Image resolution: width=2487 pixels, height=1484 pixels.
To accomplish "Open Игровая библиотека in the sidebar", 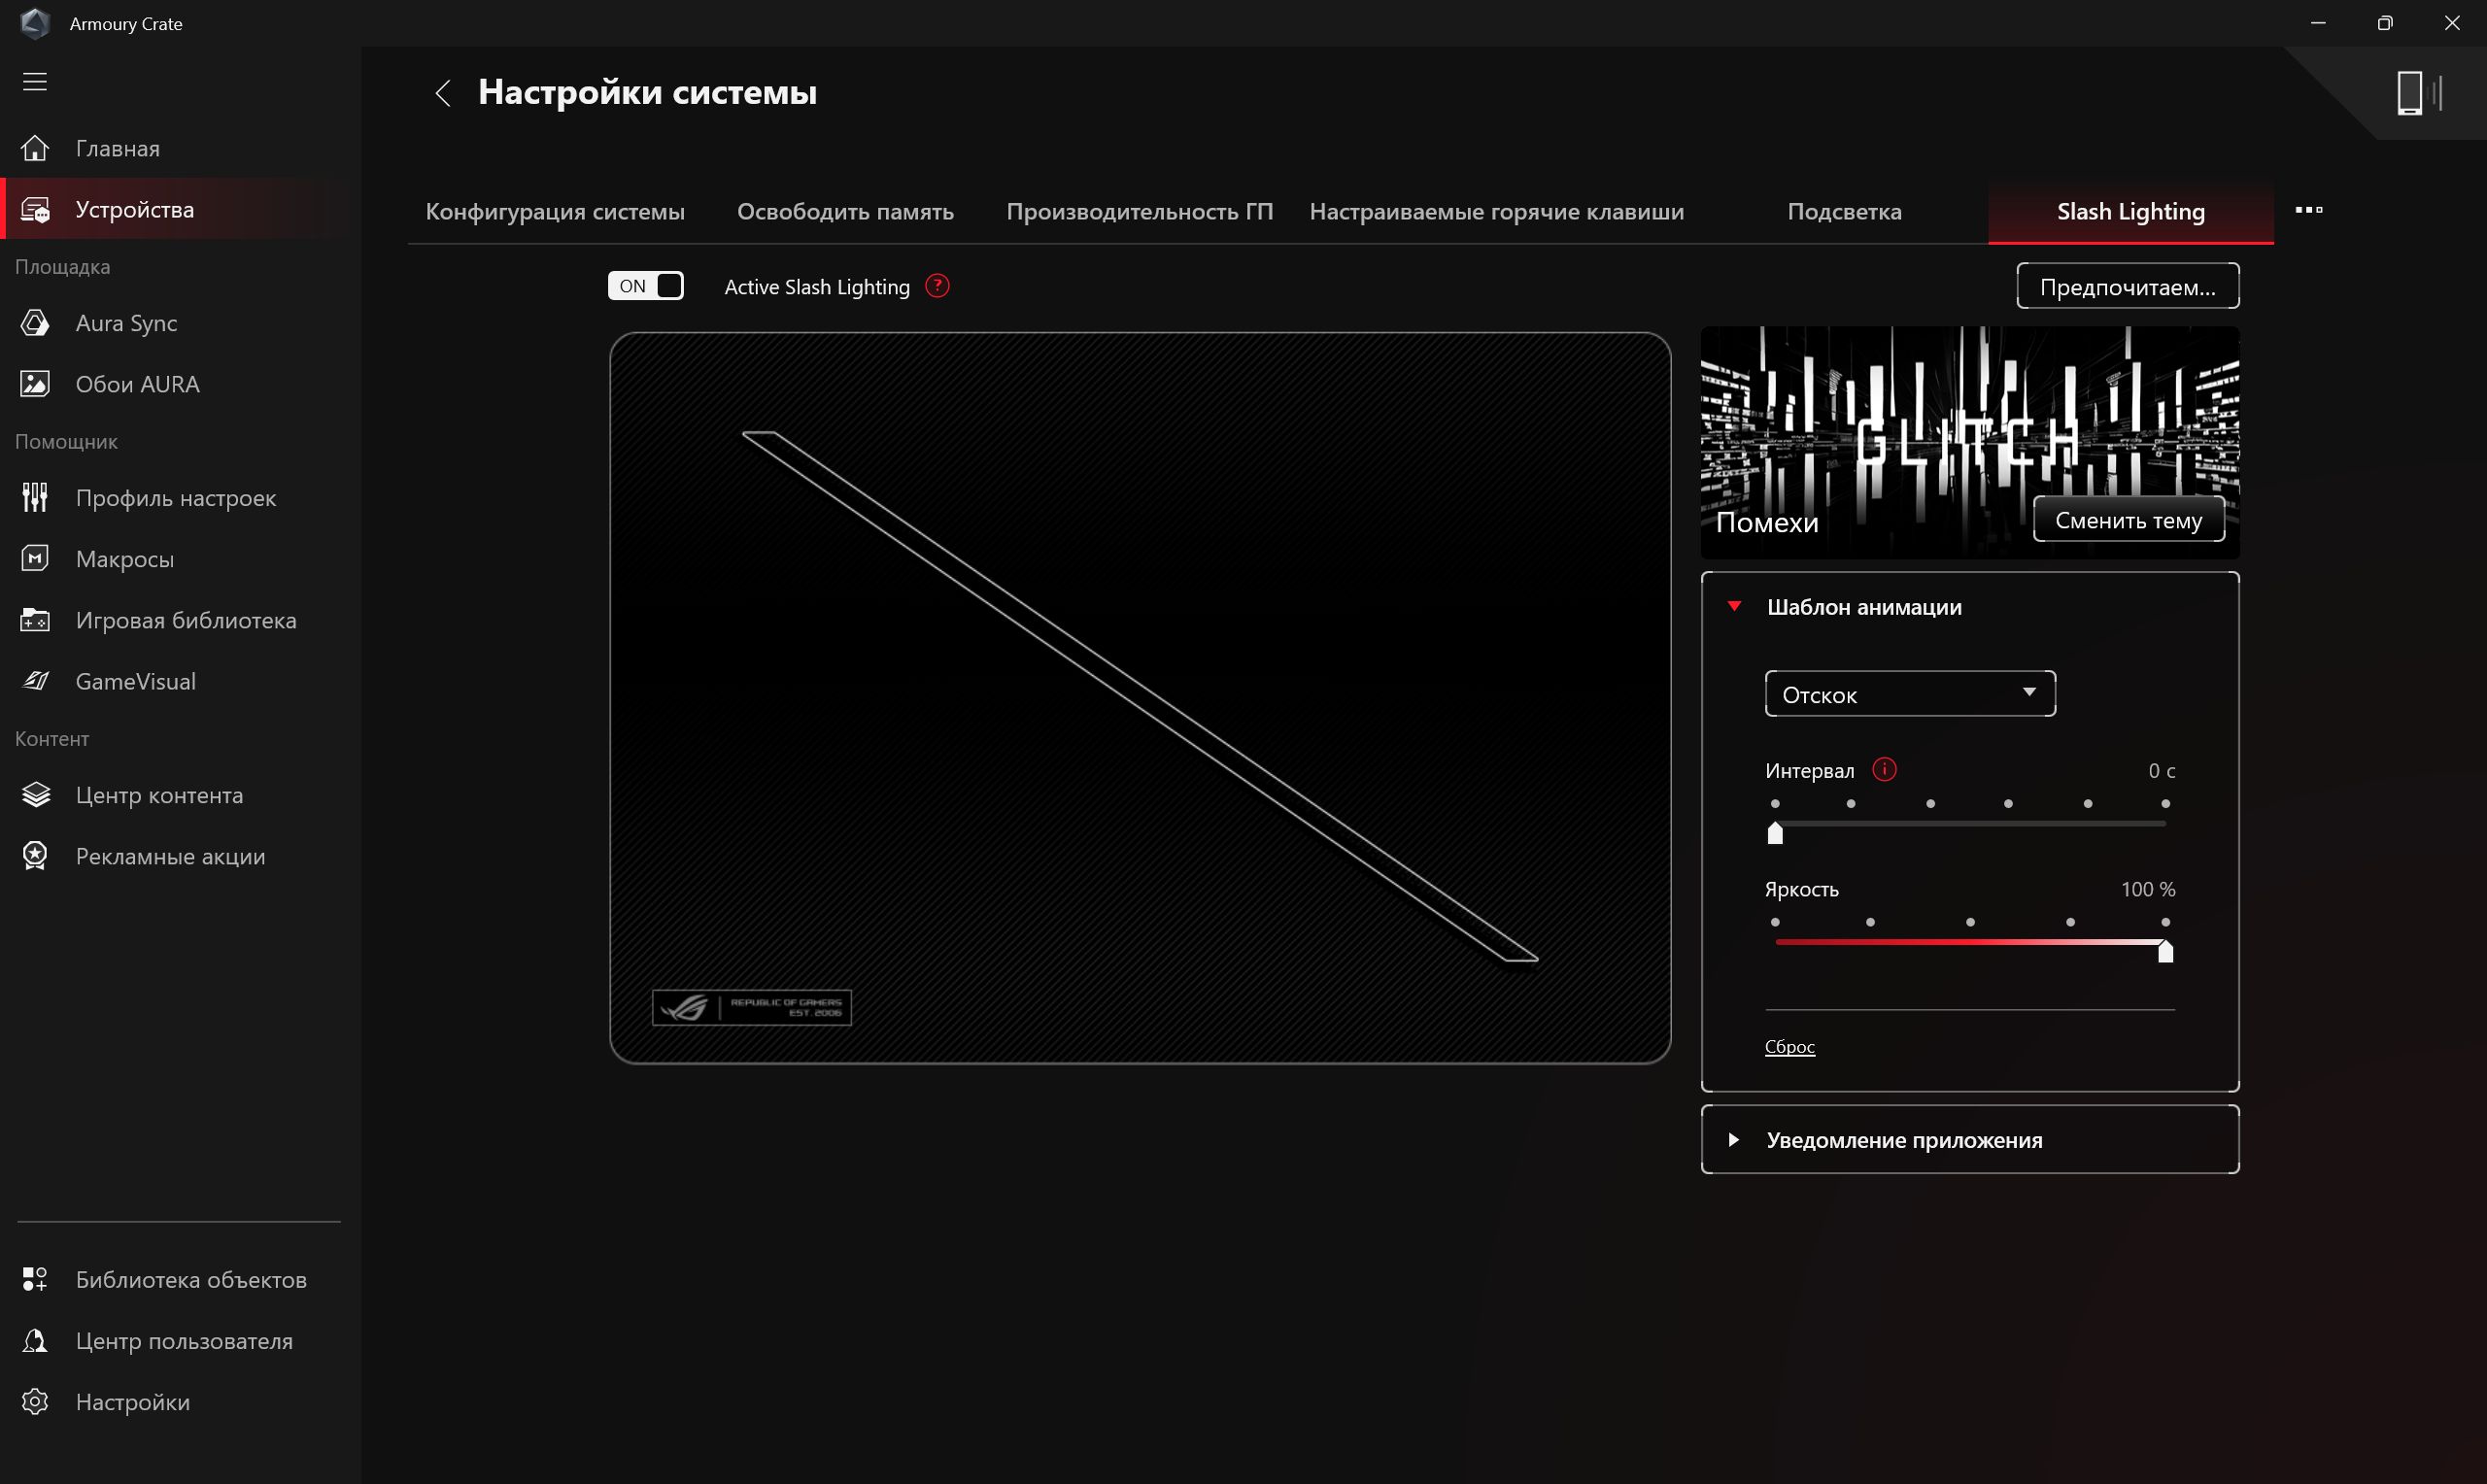I will pos(181,620).
